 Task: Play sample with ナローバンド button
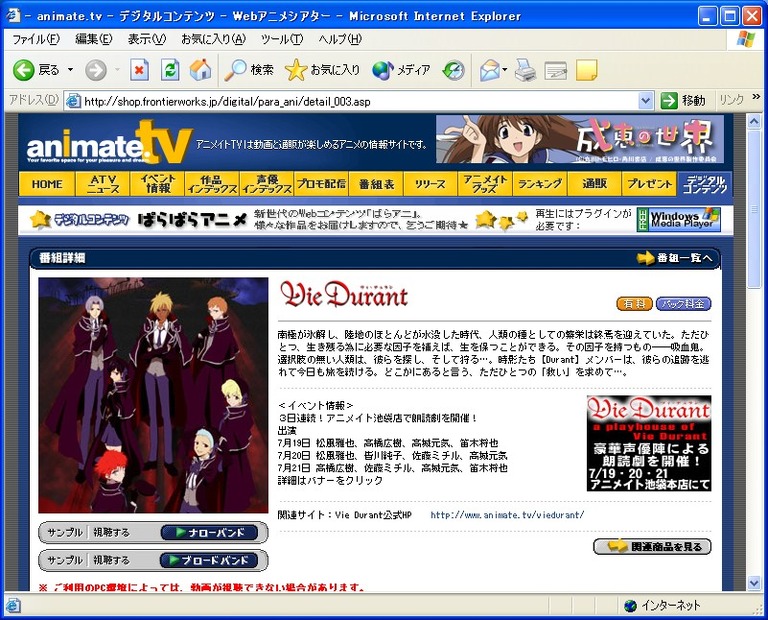210,532
